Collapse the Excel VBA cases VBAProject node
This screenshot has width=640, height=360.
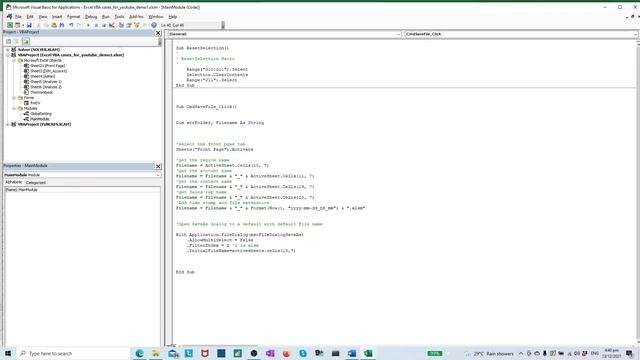tap(8, 55)
